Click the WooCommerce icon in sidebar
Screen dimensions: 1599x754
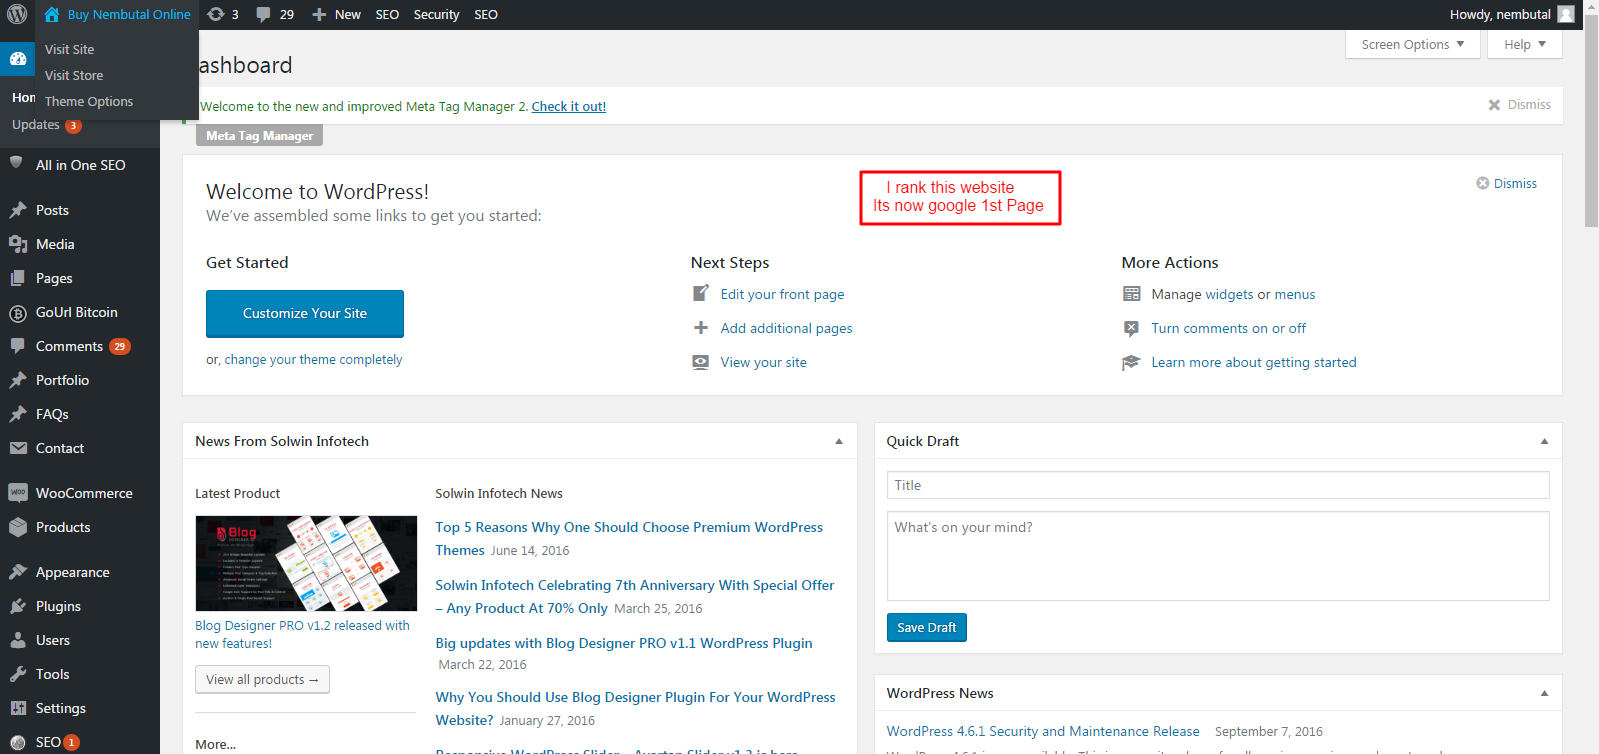coord(18,493)
